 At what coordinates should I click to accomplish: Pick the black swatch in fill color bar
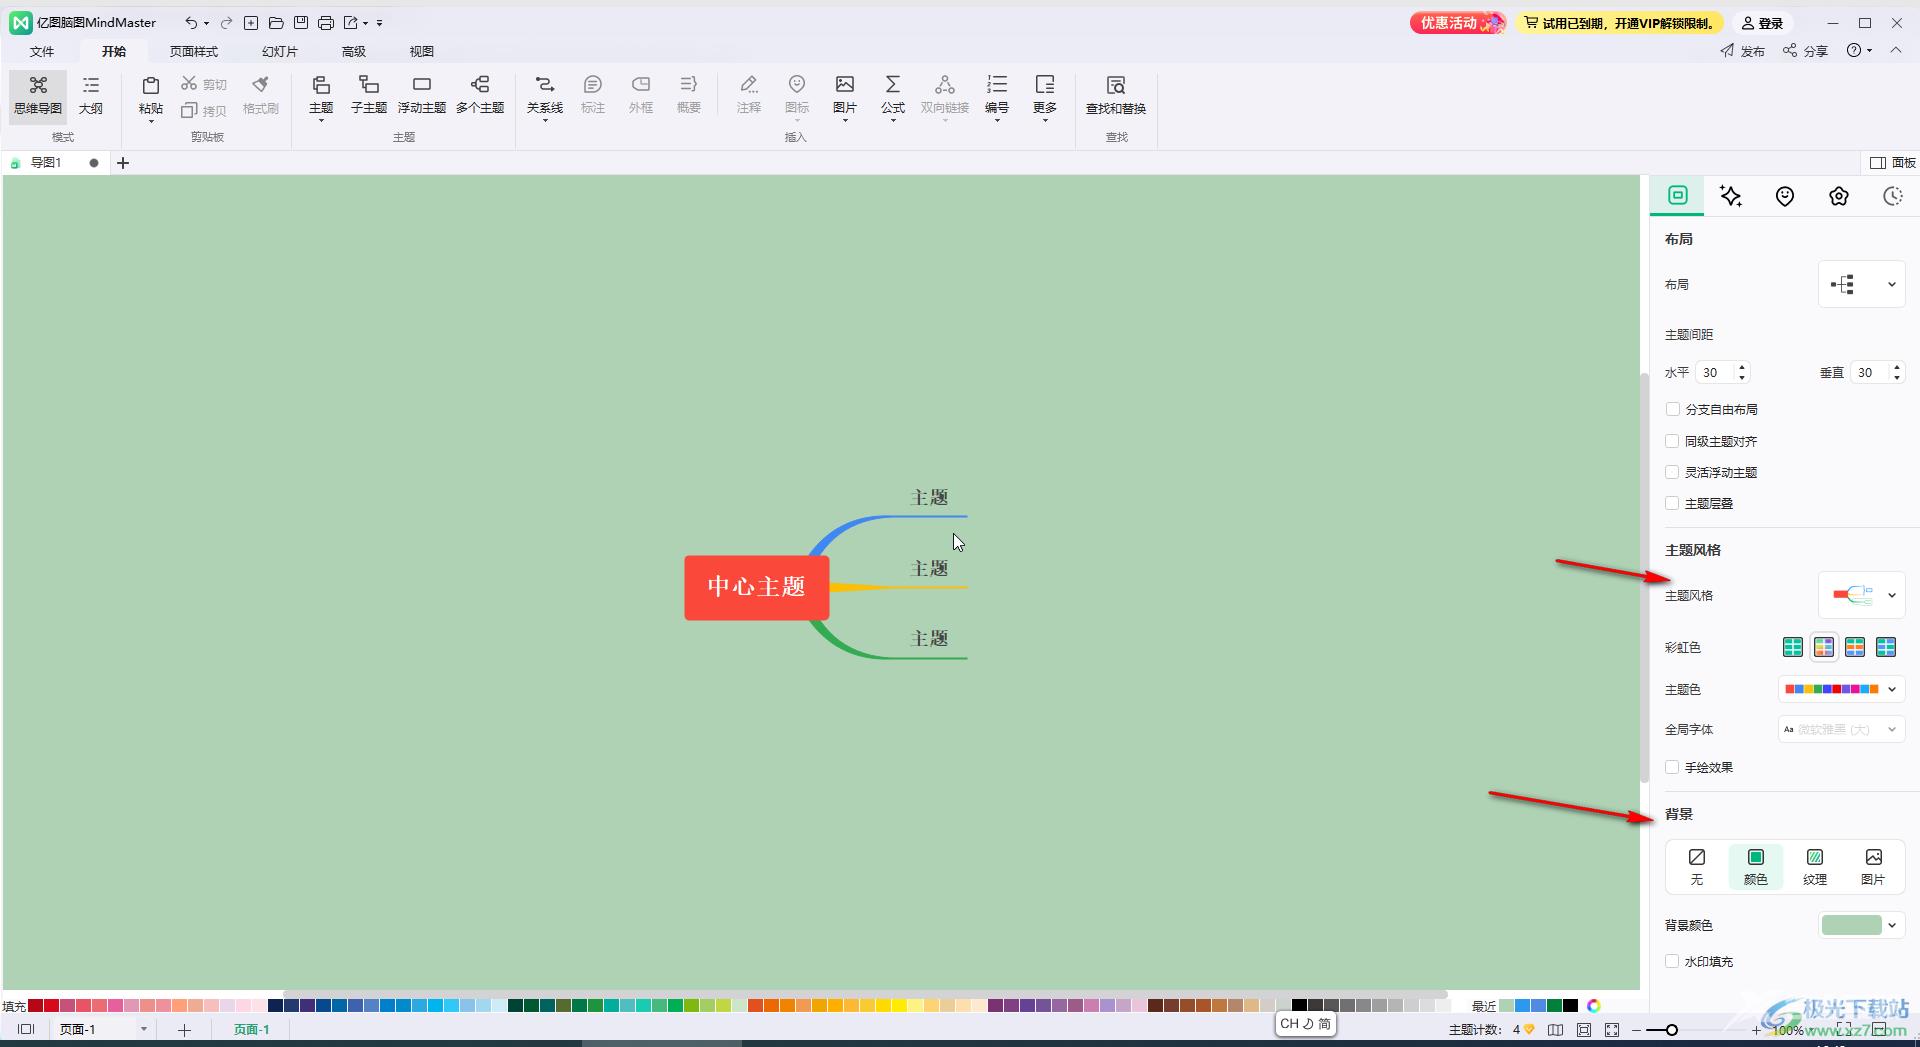1299,1006
